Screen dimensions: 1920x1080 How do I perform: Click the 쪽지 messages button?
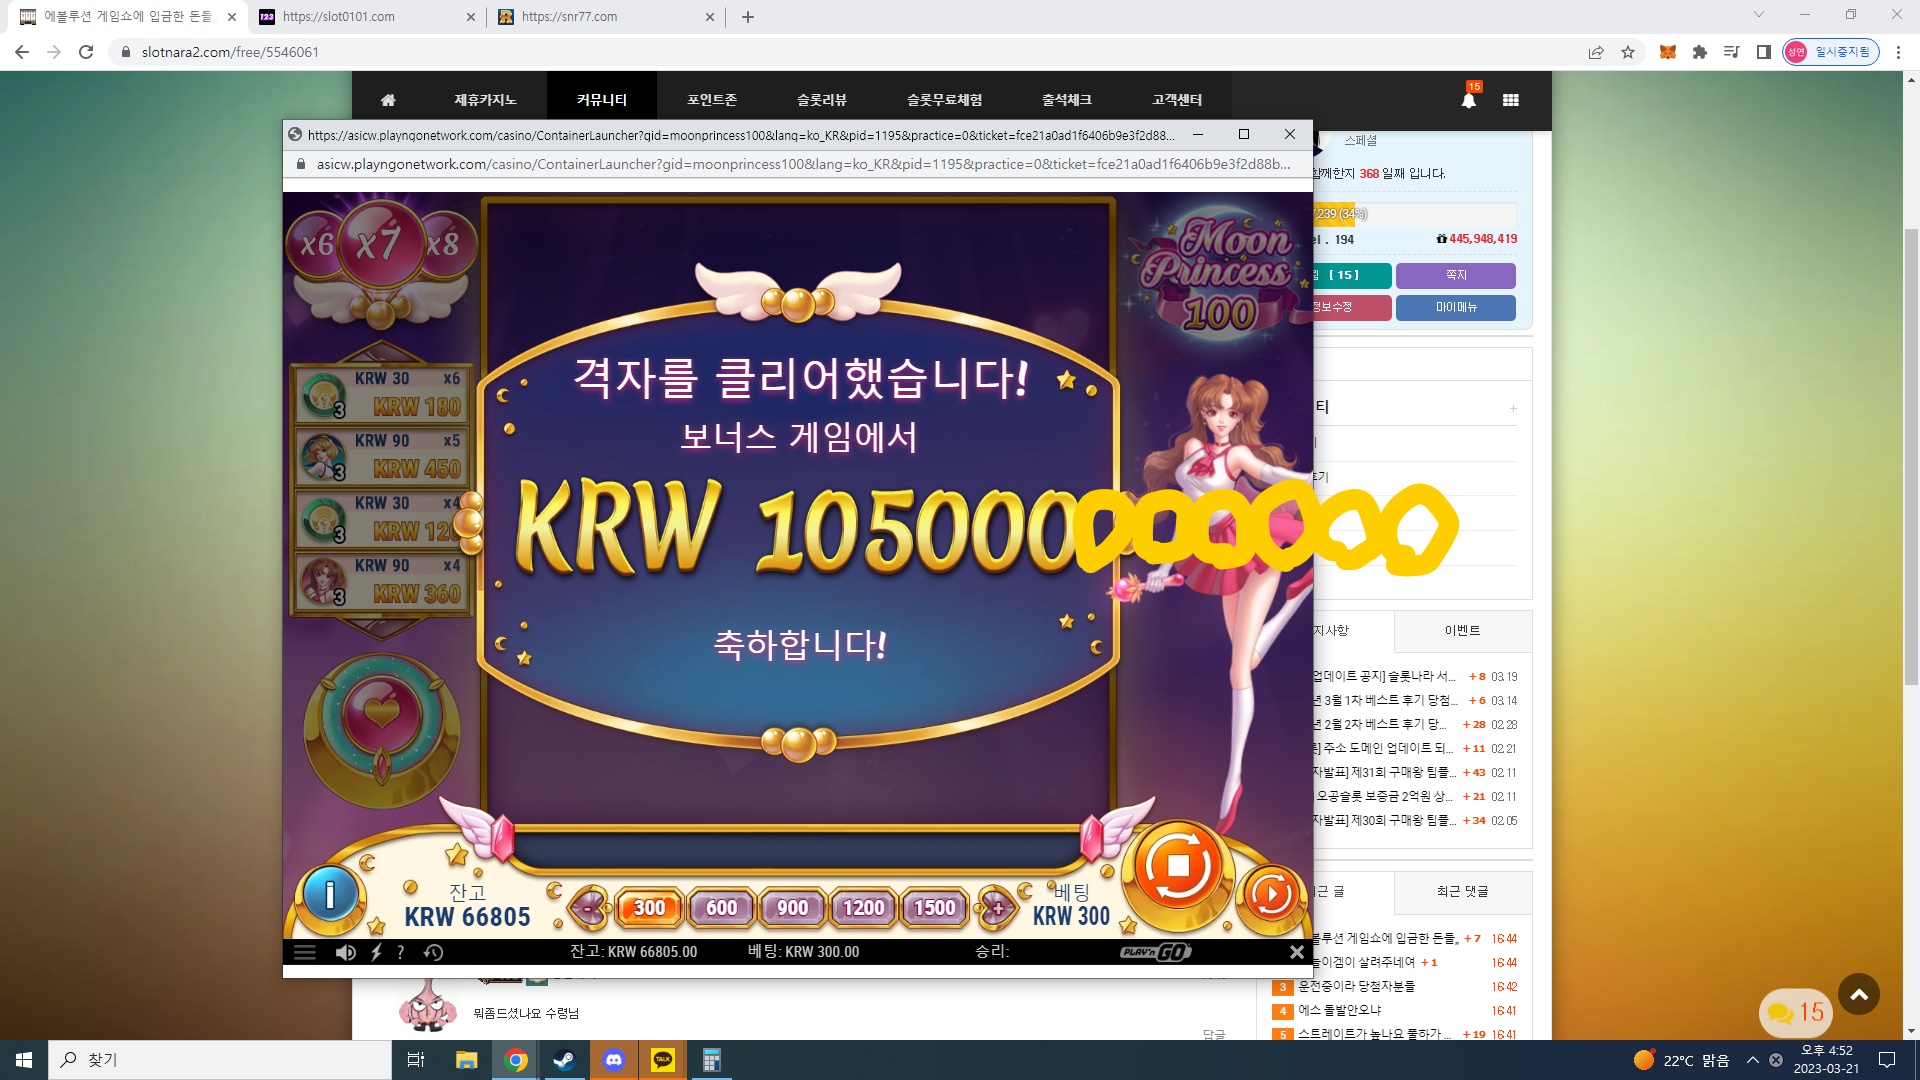pyautogui.click(x=1456, y=275)
